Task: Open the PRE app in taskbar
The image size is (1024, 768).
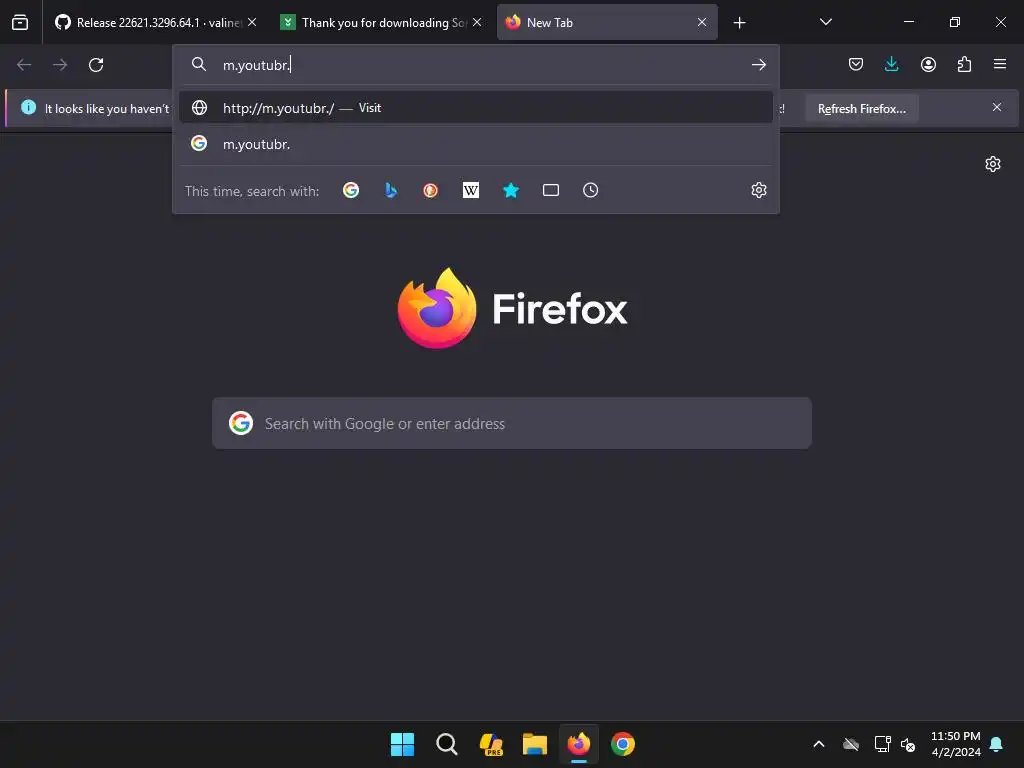Action: [x=491, y=744]
